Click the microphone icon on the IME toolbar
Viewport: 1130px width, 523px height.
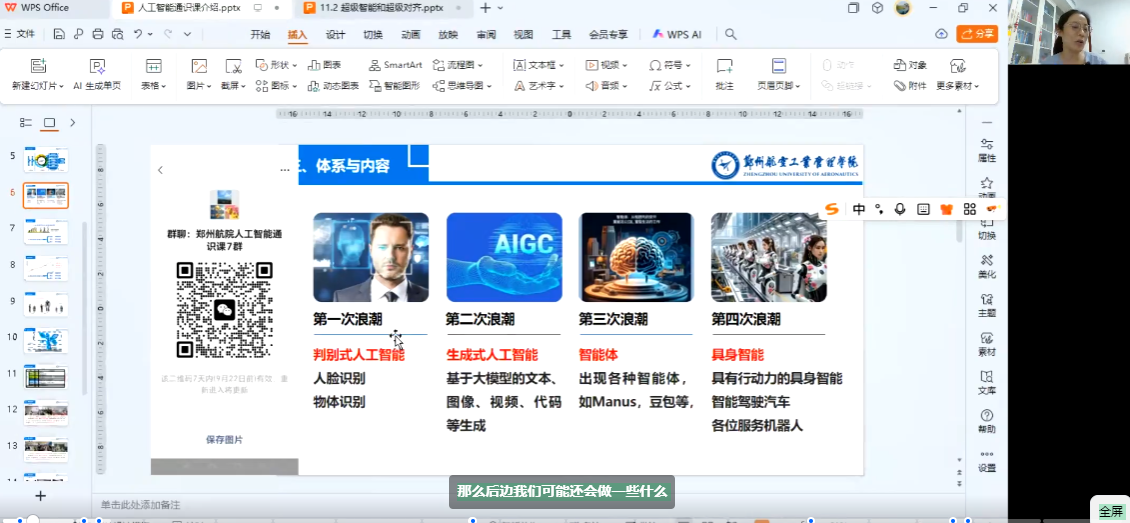tap(900, 209)
